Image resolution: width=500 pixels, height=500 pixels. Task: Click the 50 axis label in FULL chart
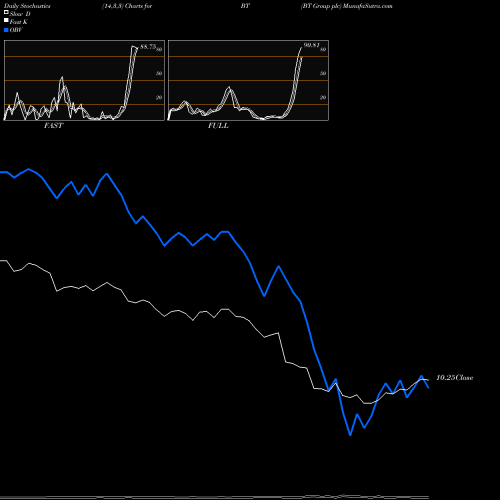(323, 73)
